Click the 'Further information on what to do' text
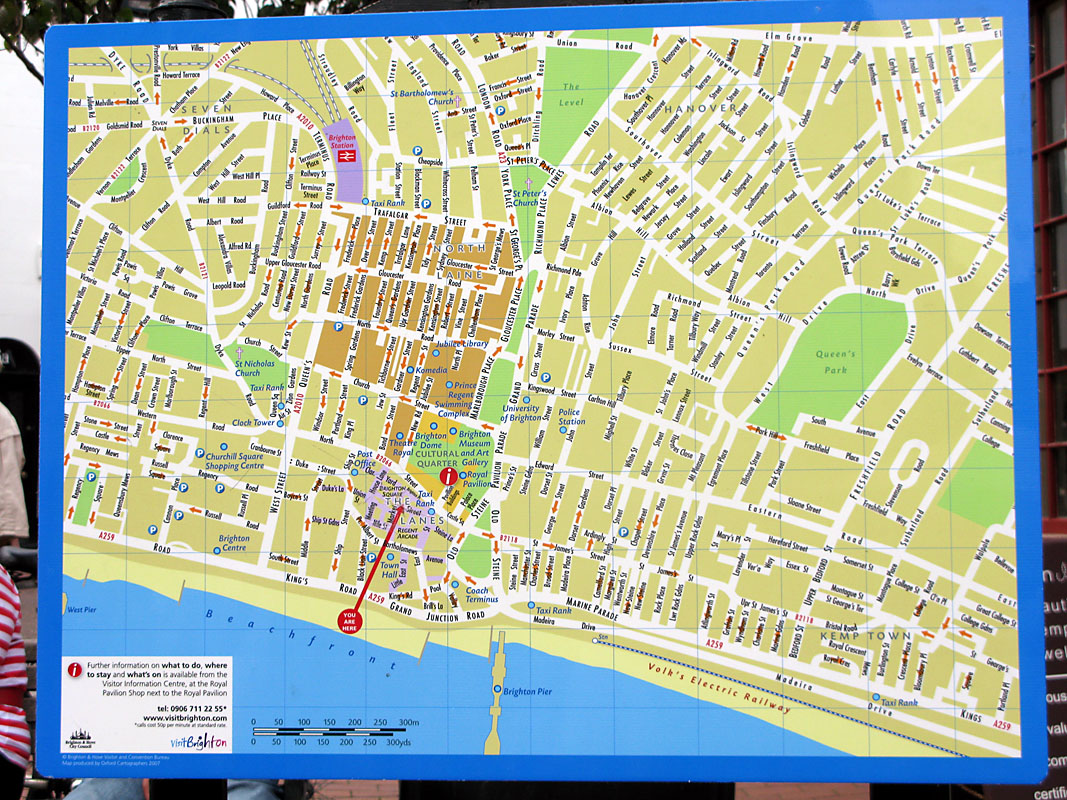This screenshot has width=1067, height=800. point(157,679)
